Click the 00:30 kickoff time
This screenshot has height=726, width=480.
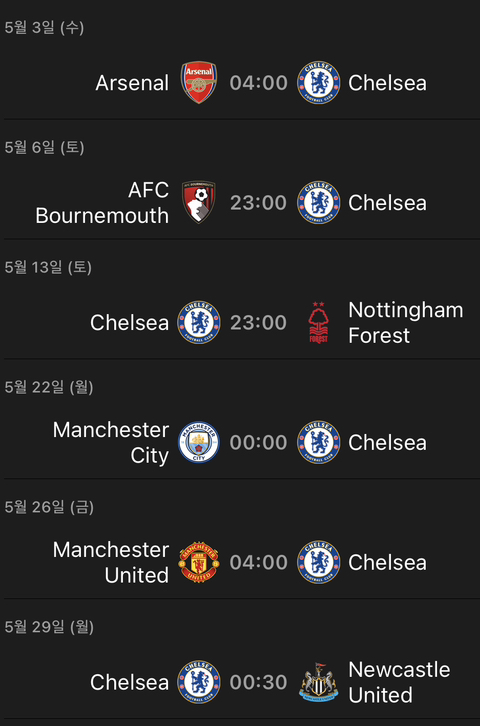click(x=259, y=682)
